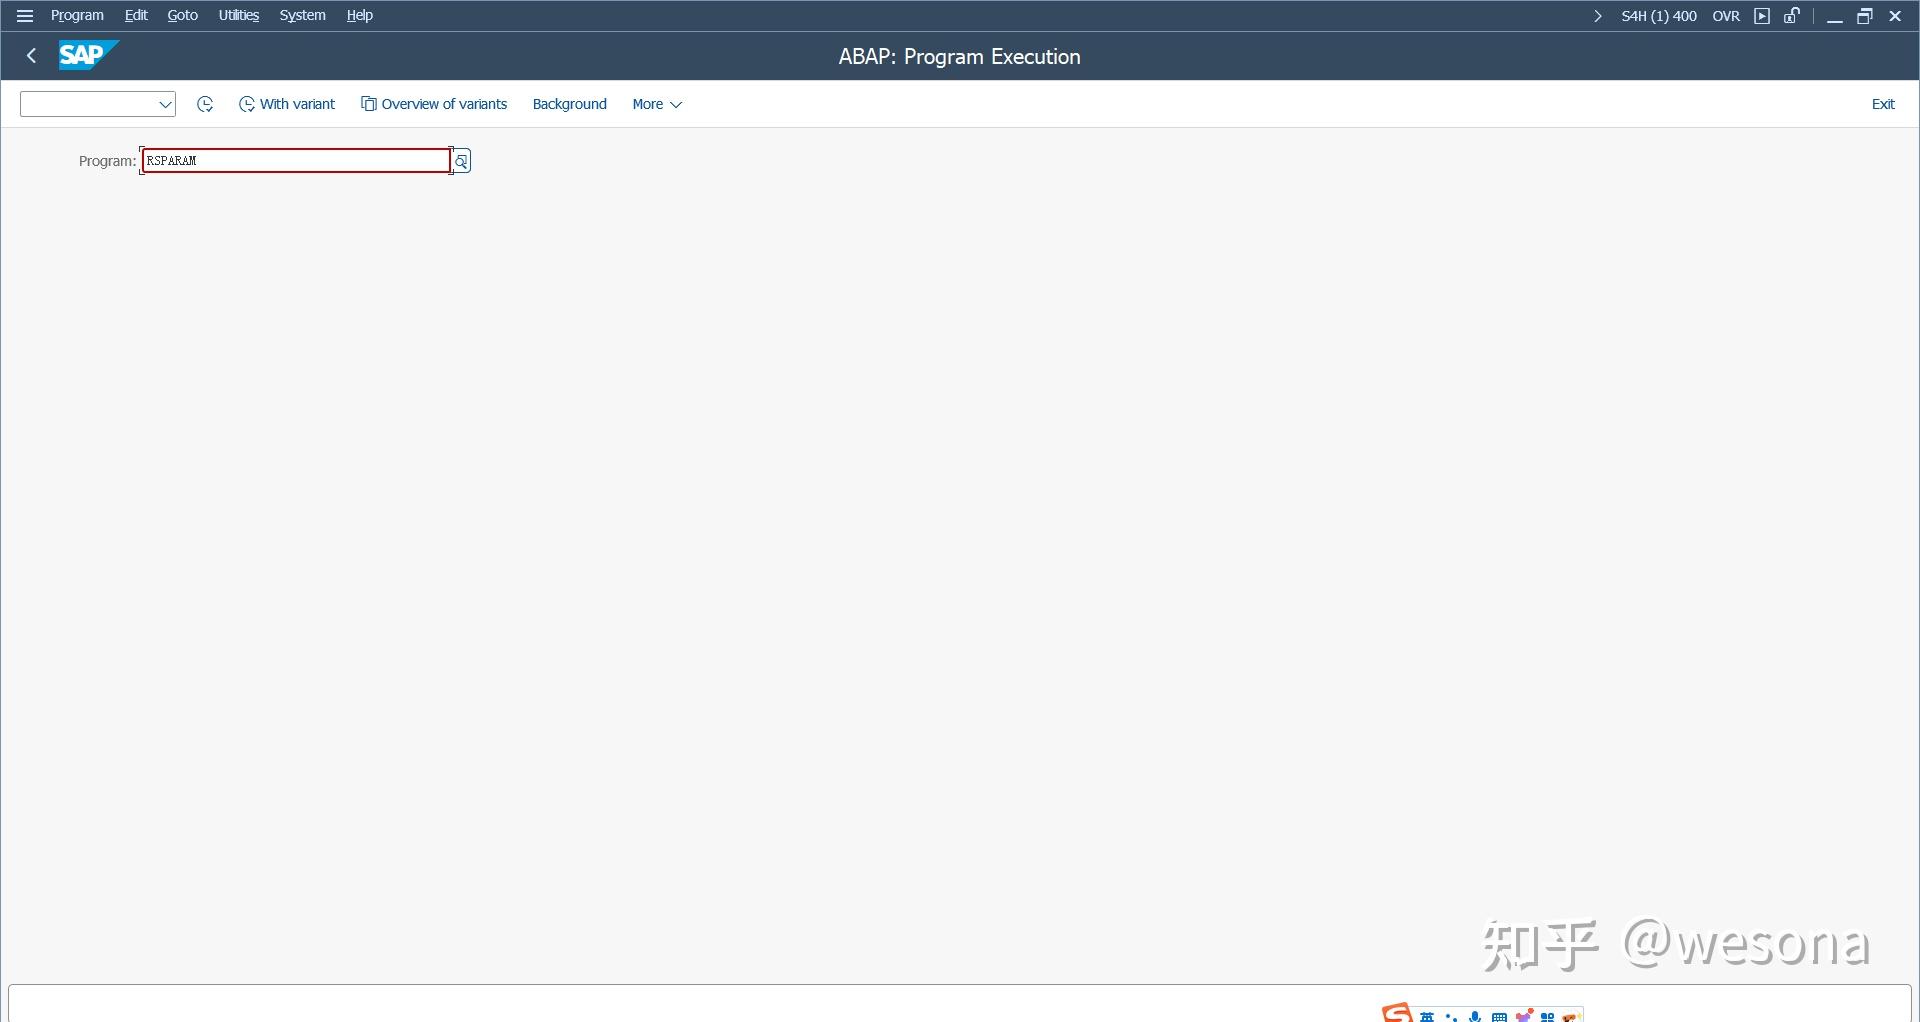Screen dimensions: 1920x1022
Task: Toggle Chinese/English with the 英 indicator
Action: pos(1428,1015)
